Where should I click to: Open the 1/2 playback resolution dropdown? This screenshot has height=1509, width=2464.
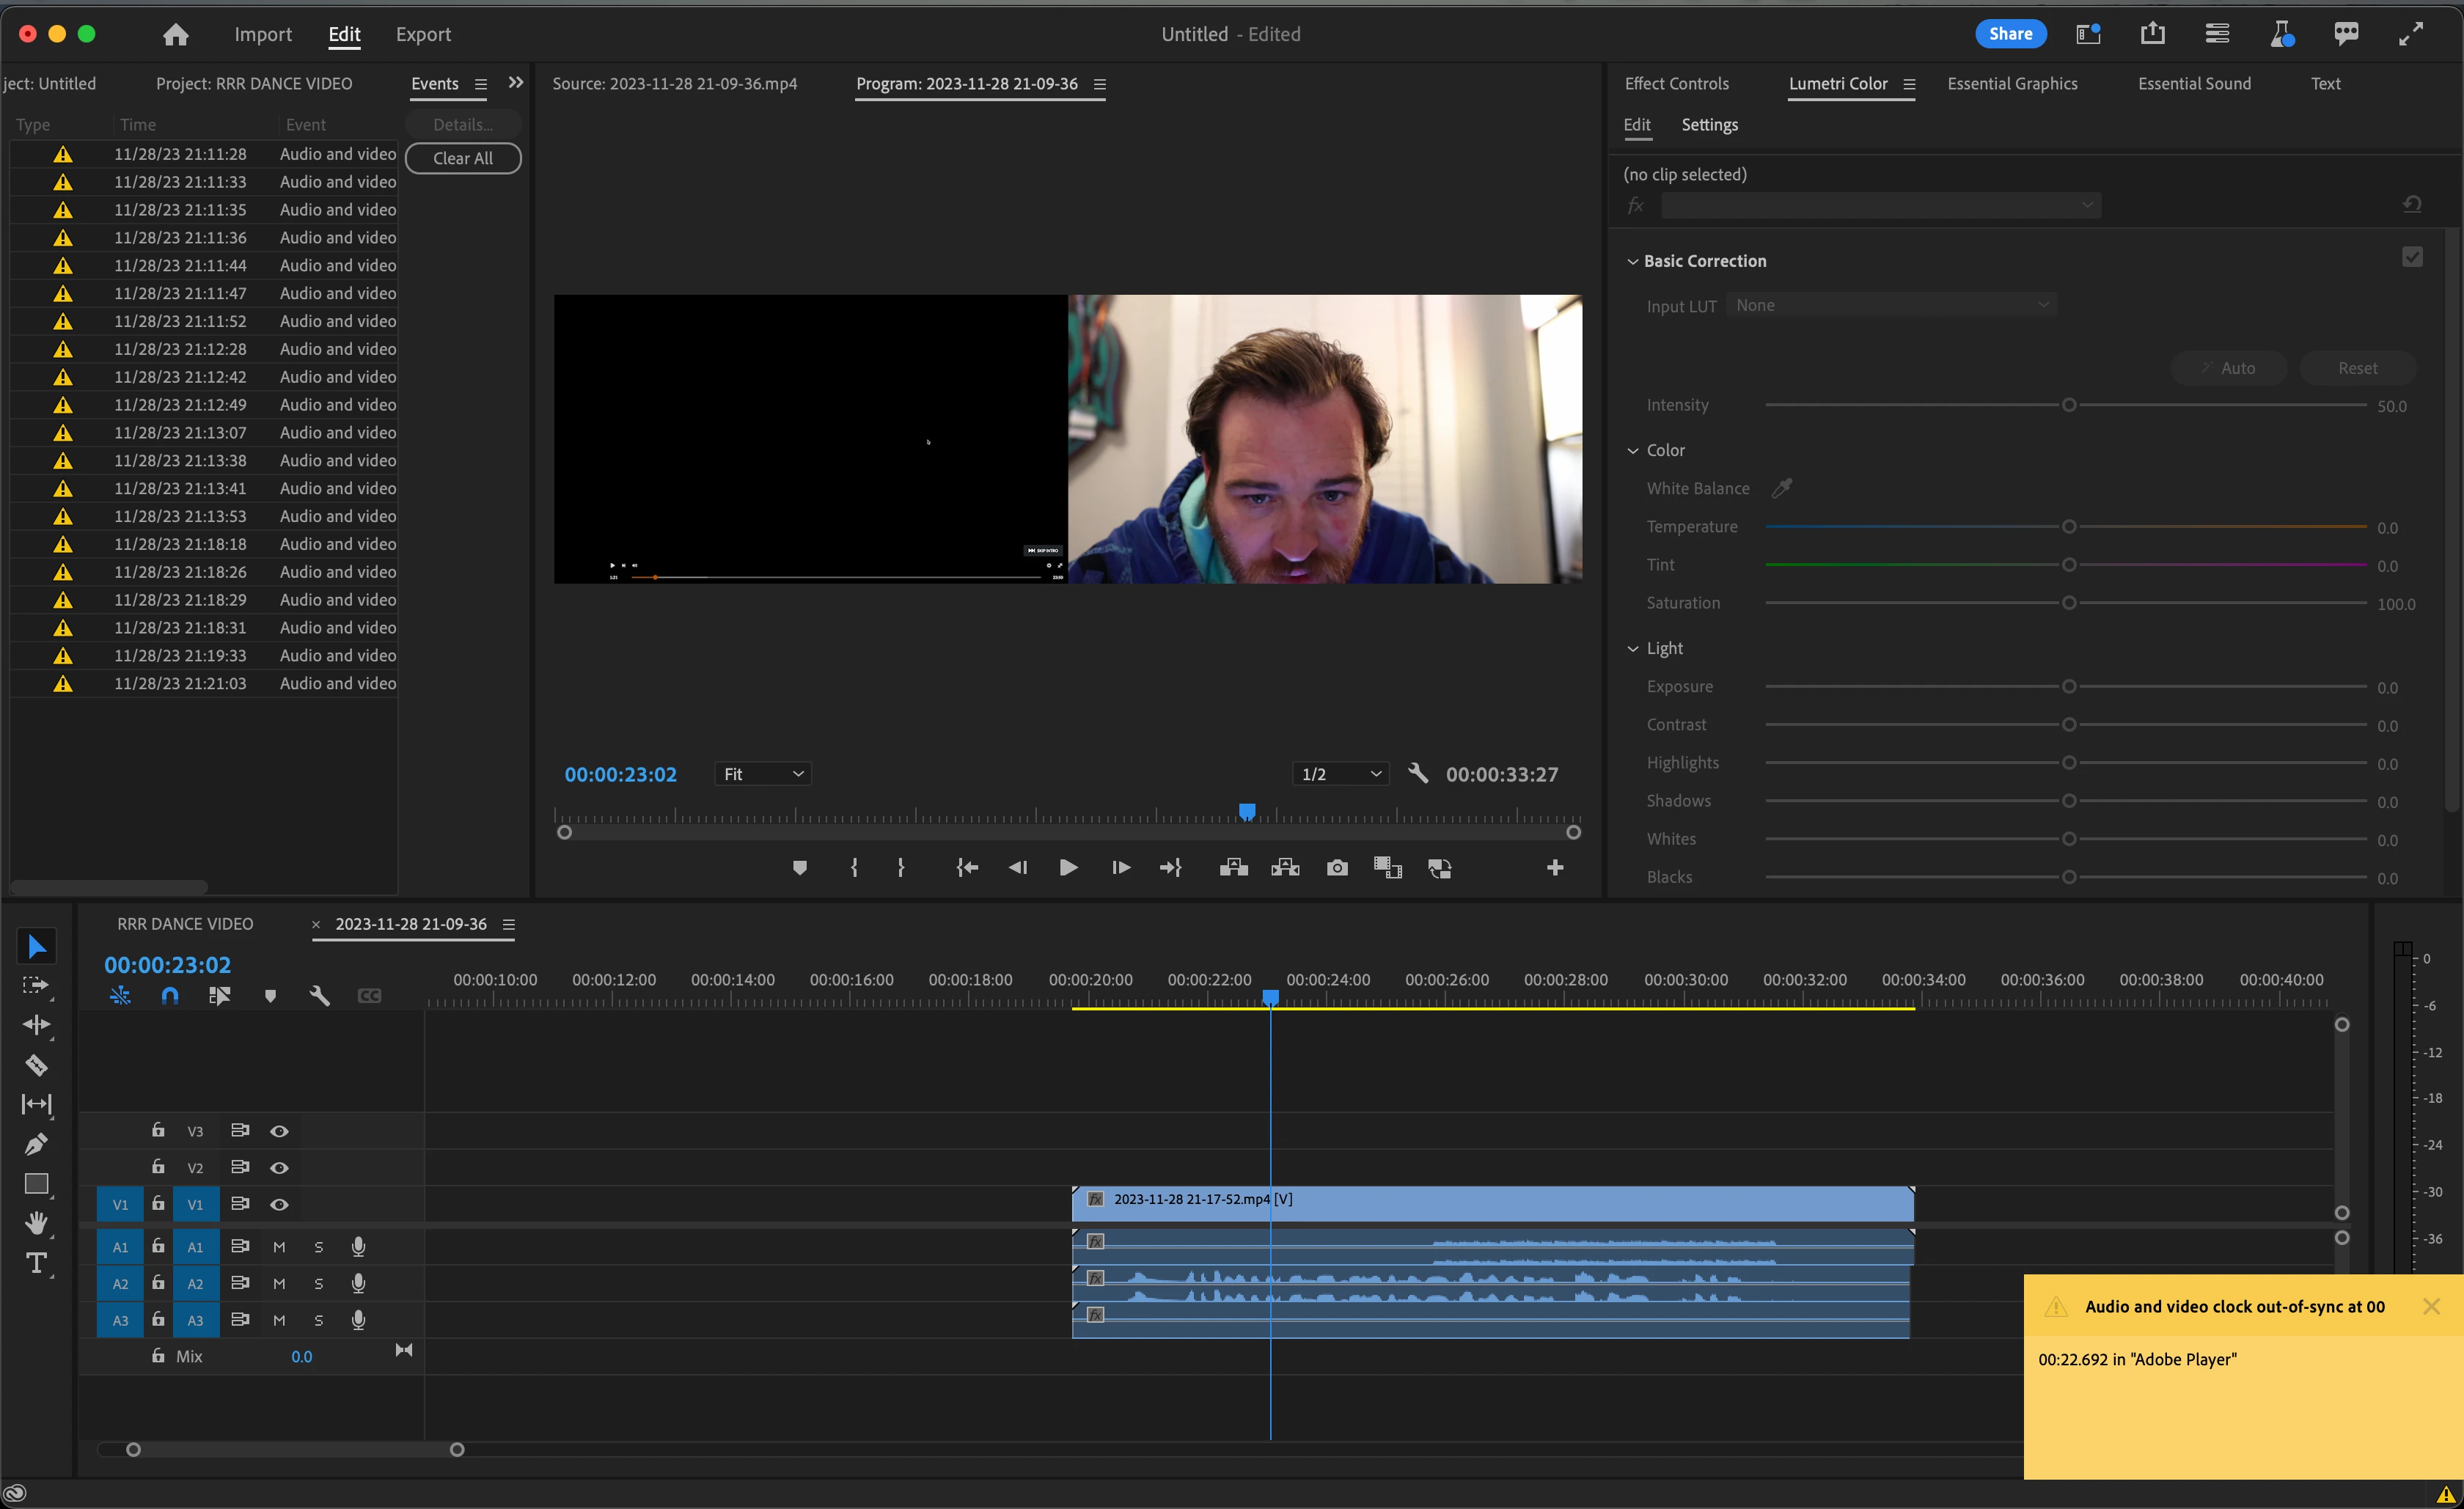coord(1340,774)
